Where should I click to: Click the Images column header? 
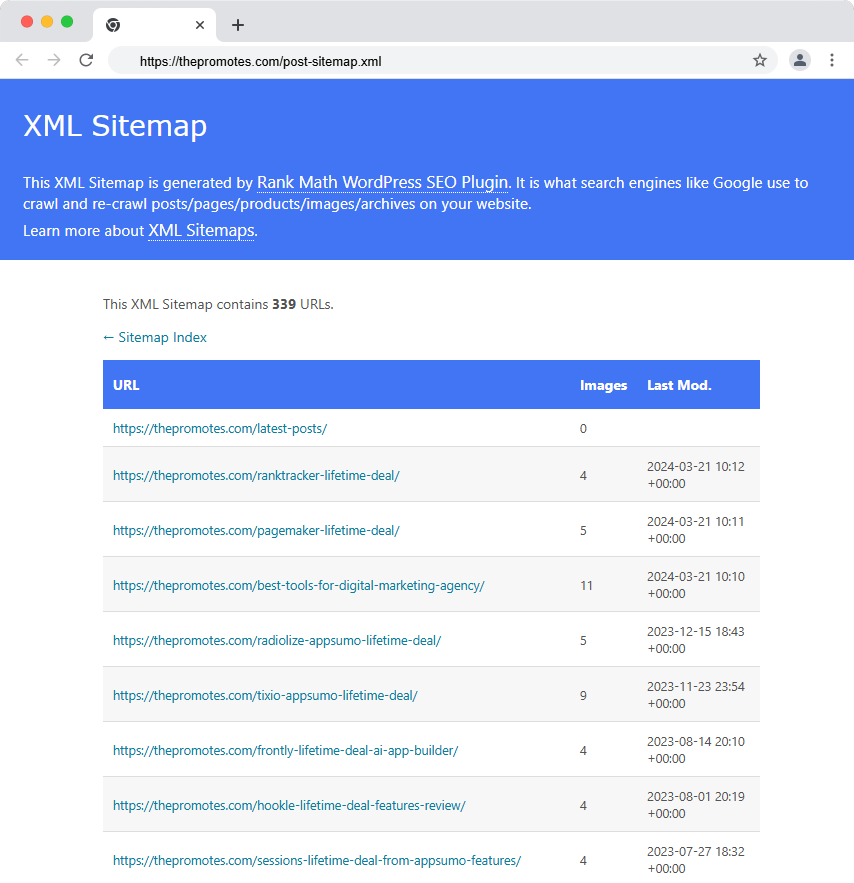603,385
